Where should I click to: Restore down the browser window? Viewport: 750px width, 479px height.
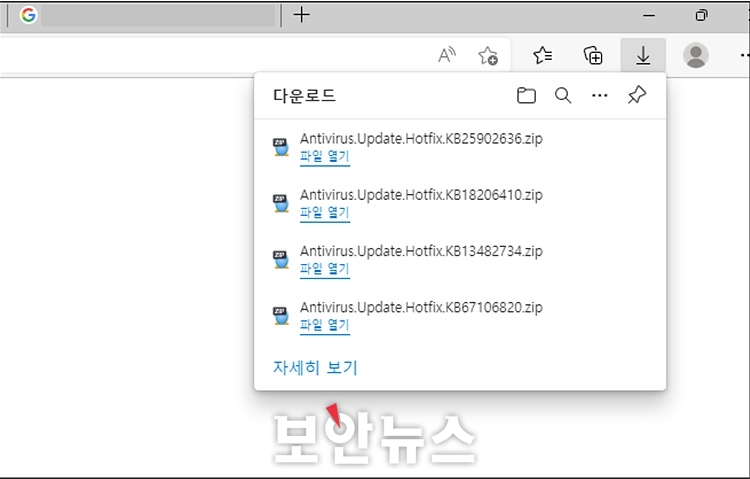[x=702, y=15]
